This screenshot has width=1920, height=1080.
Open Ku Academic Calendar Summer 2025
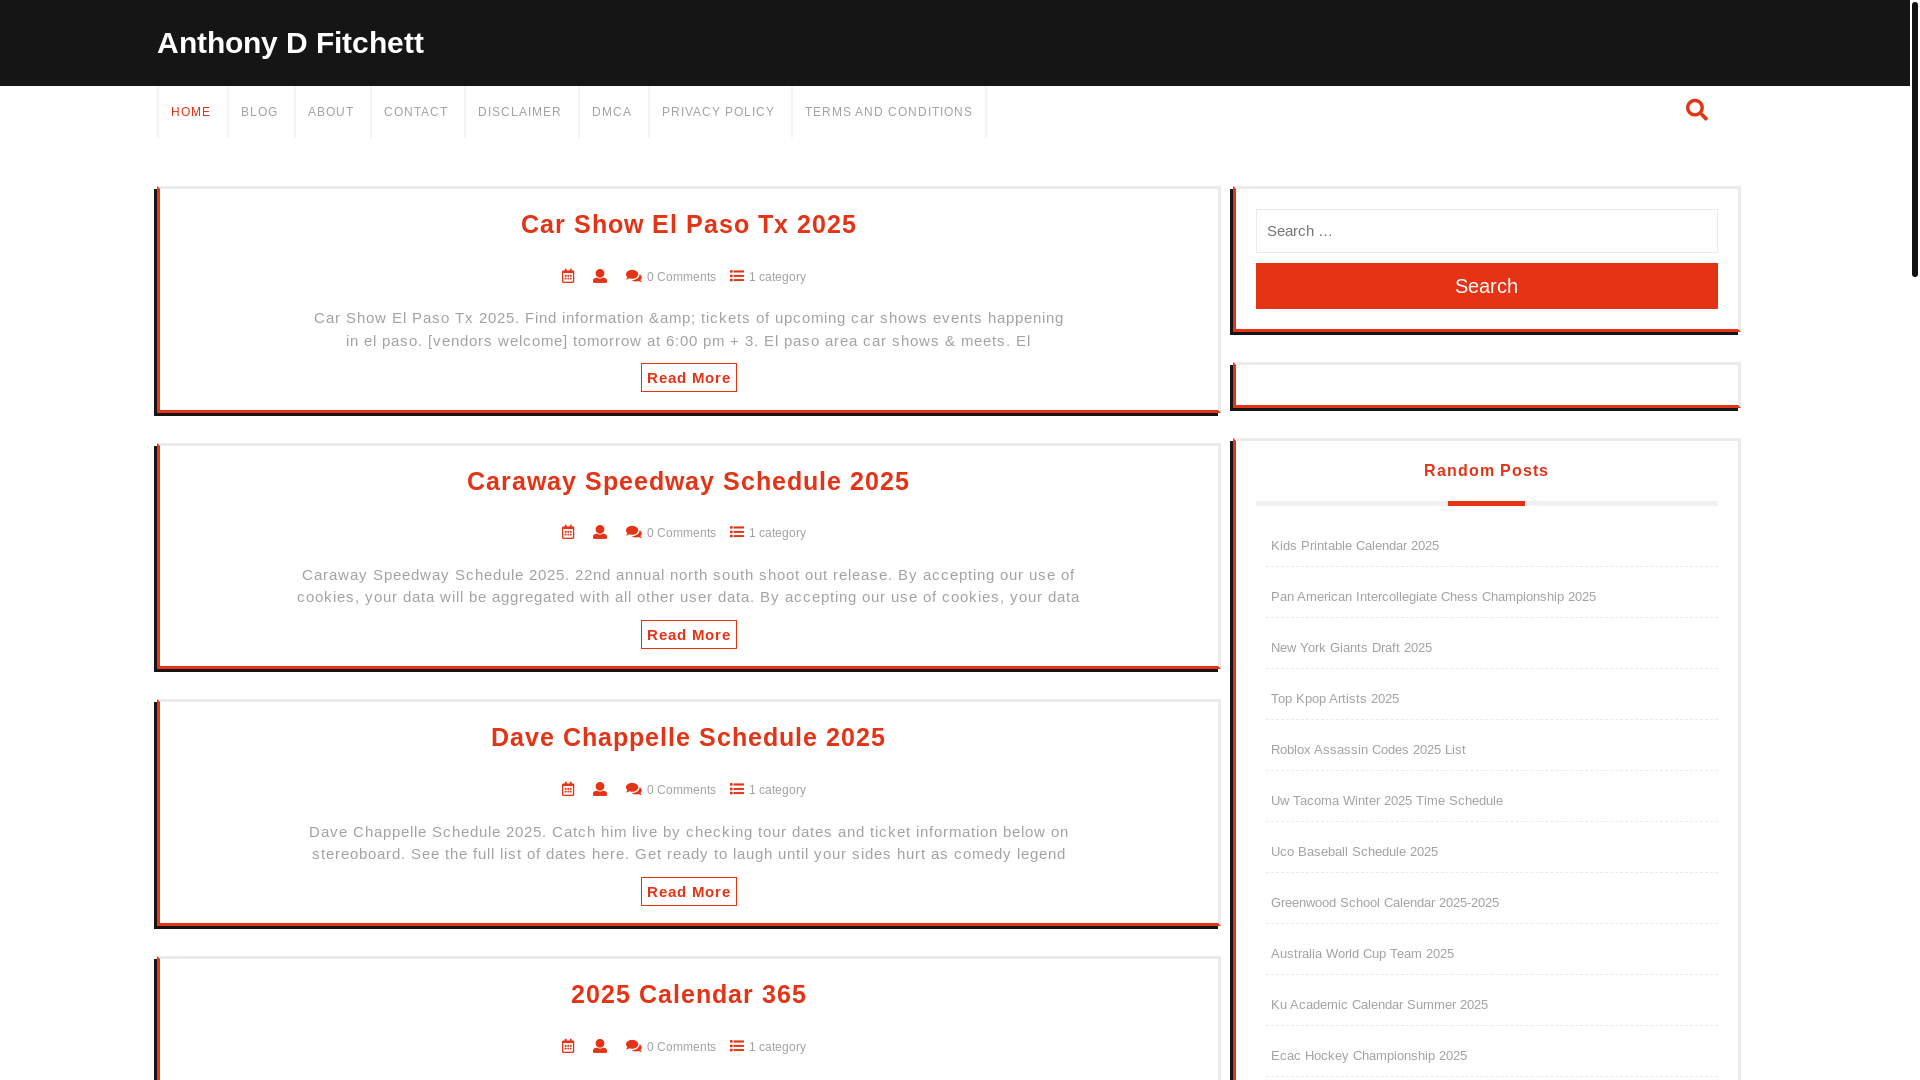coord(1379,1005)
